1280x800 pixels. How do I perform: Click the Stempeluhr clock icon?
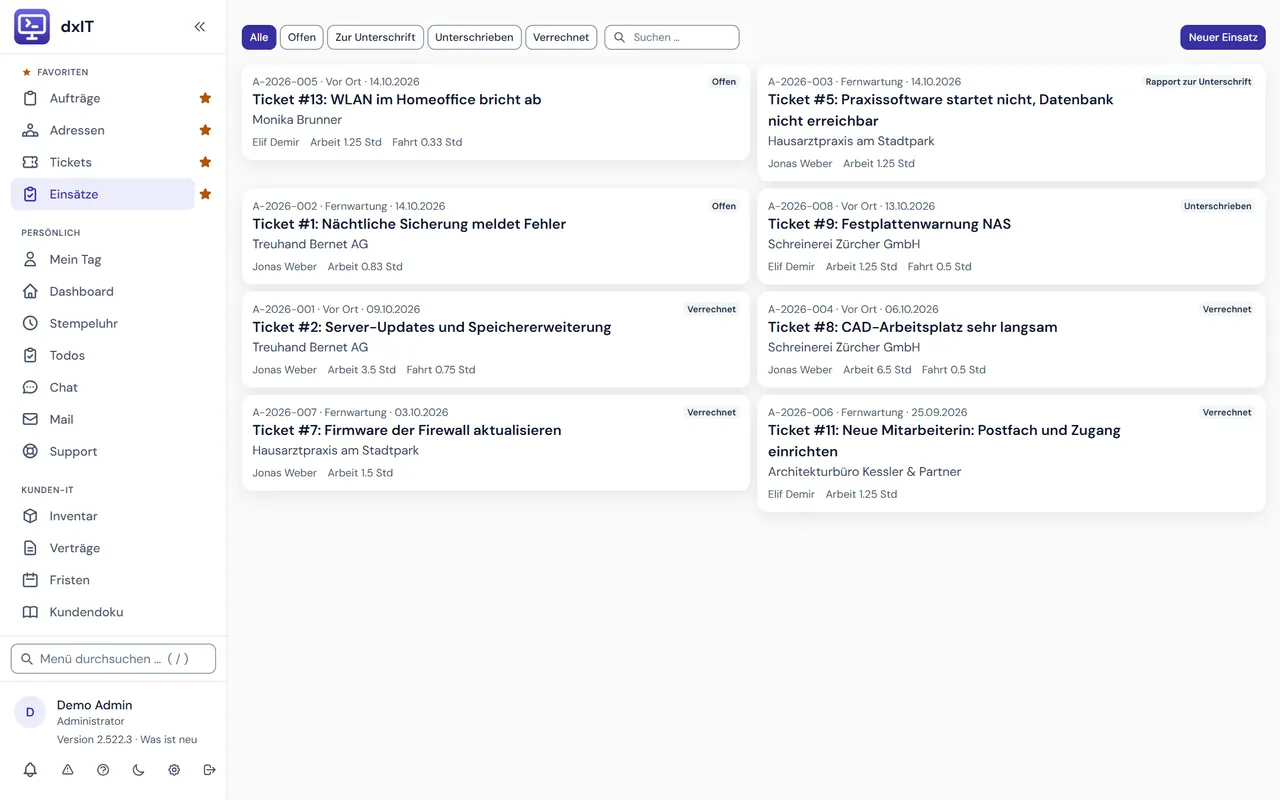pos(30,323)
